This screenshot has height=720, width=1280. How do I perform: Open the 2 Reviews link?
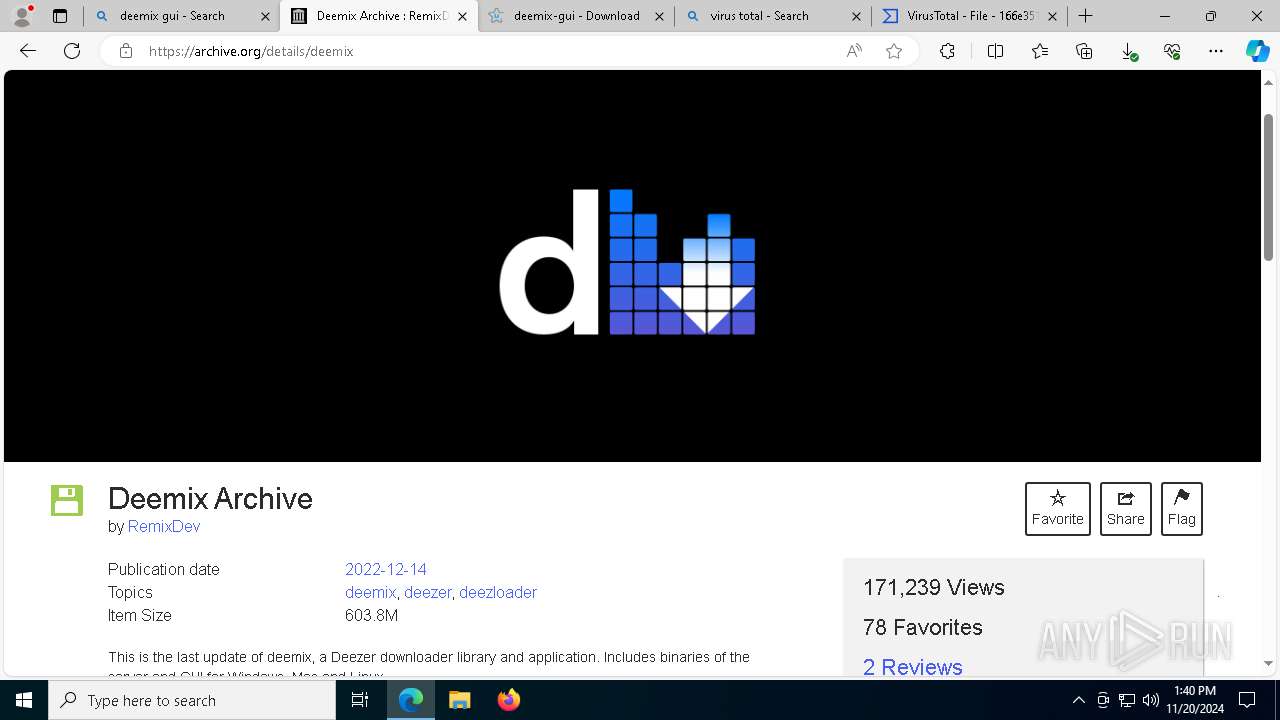(913, 667)
